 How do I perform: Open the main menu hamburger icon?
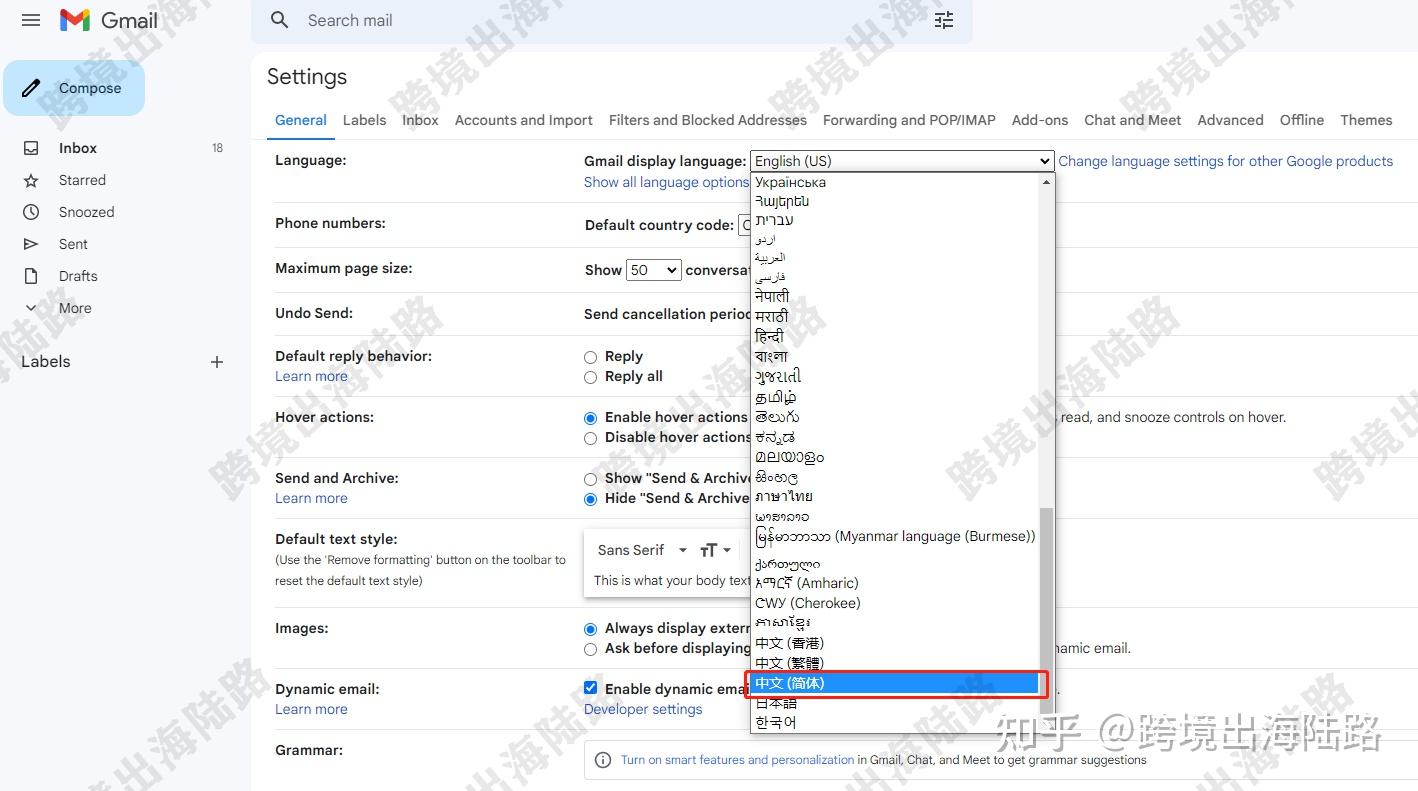(31, 20)
